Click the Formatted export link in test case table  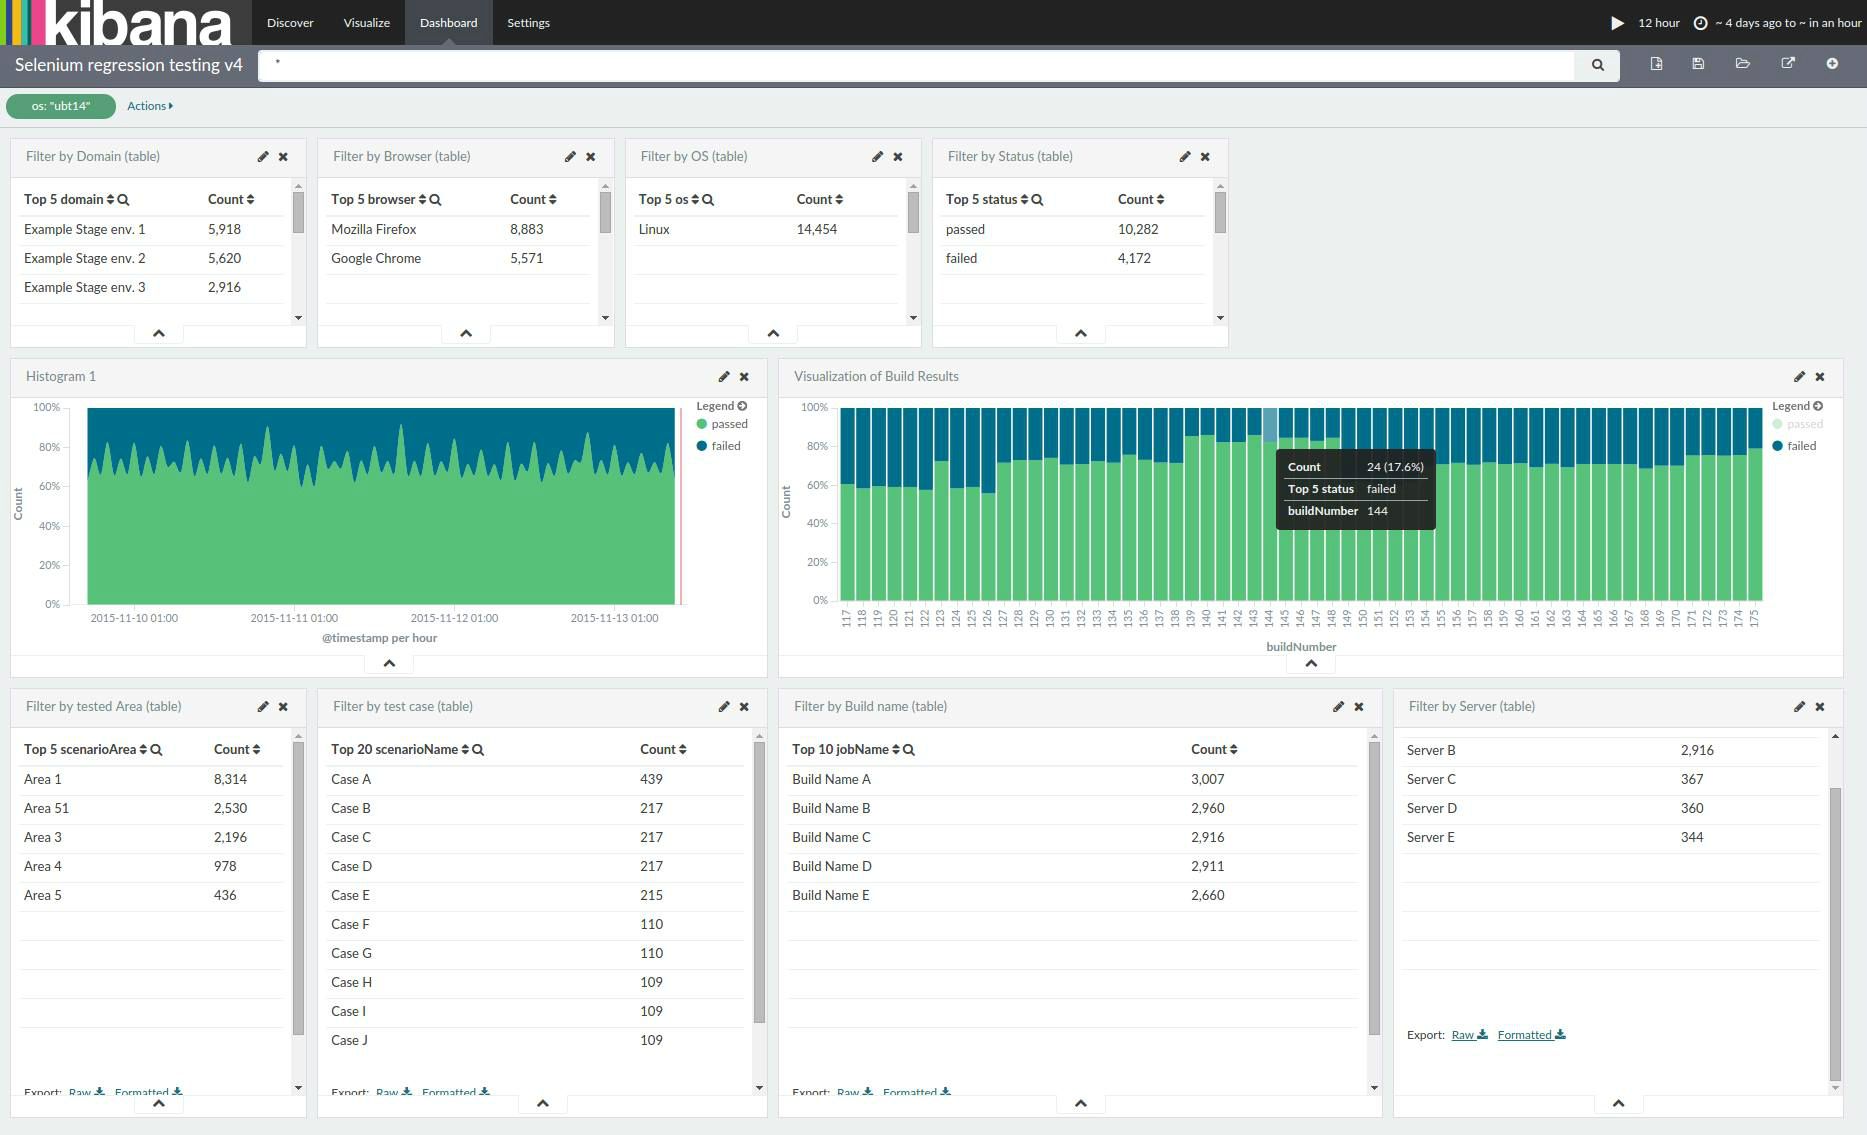point(451,1091)
